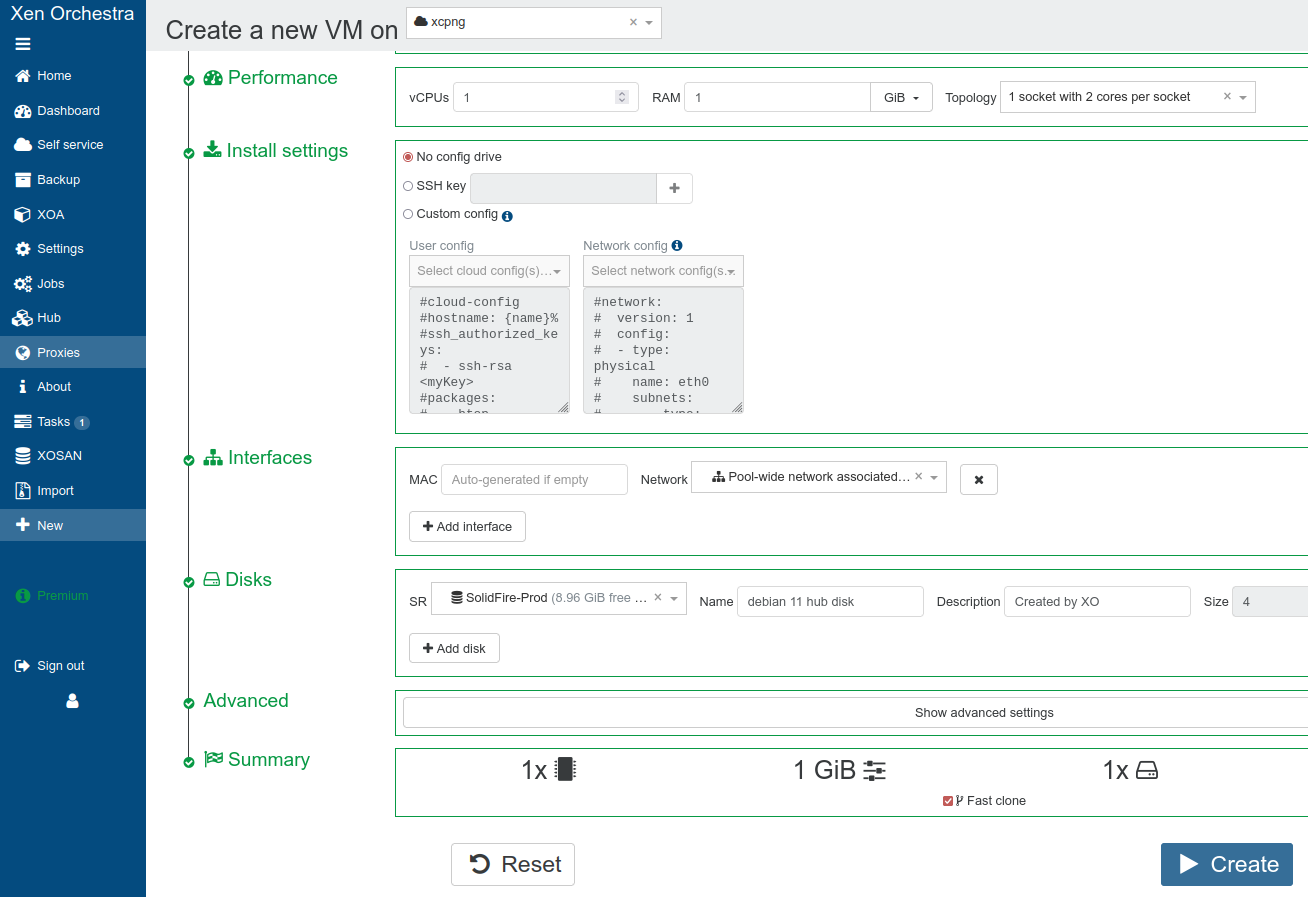Go to the Dashboard section
This screenshot has width=1308, height=897.
pyautogui.click(x=73, y=111)
